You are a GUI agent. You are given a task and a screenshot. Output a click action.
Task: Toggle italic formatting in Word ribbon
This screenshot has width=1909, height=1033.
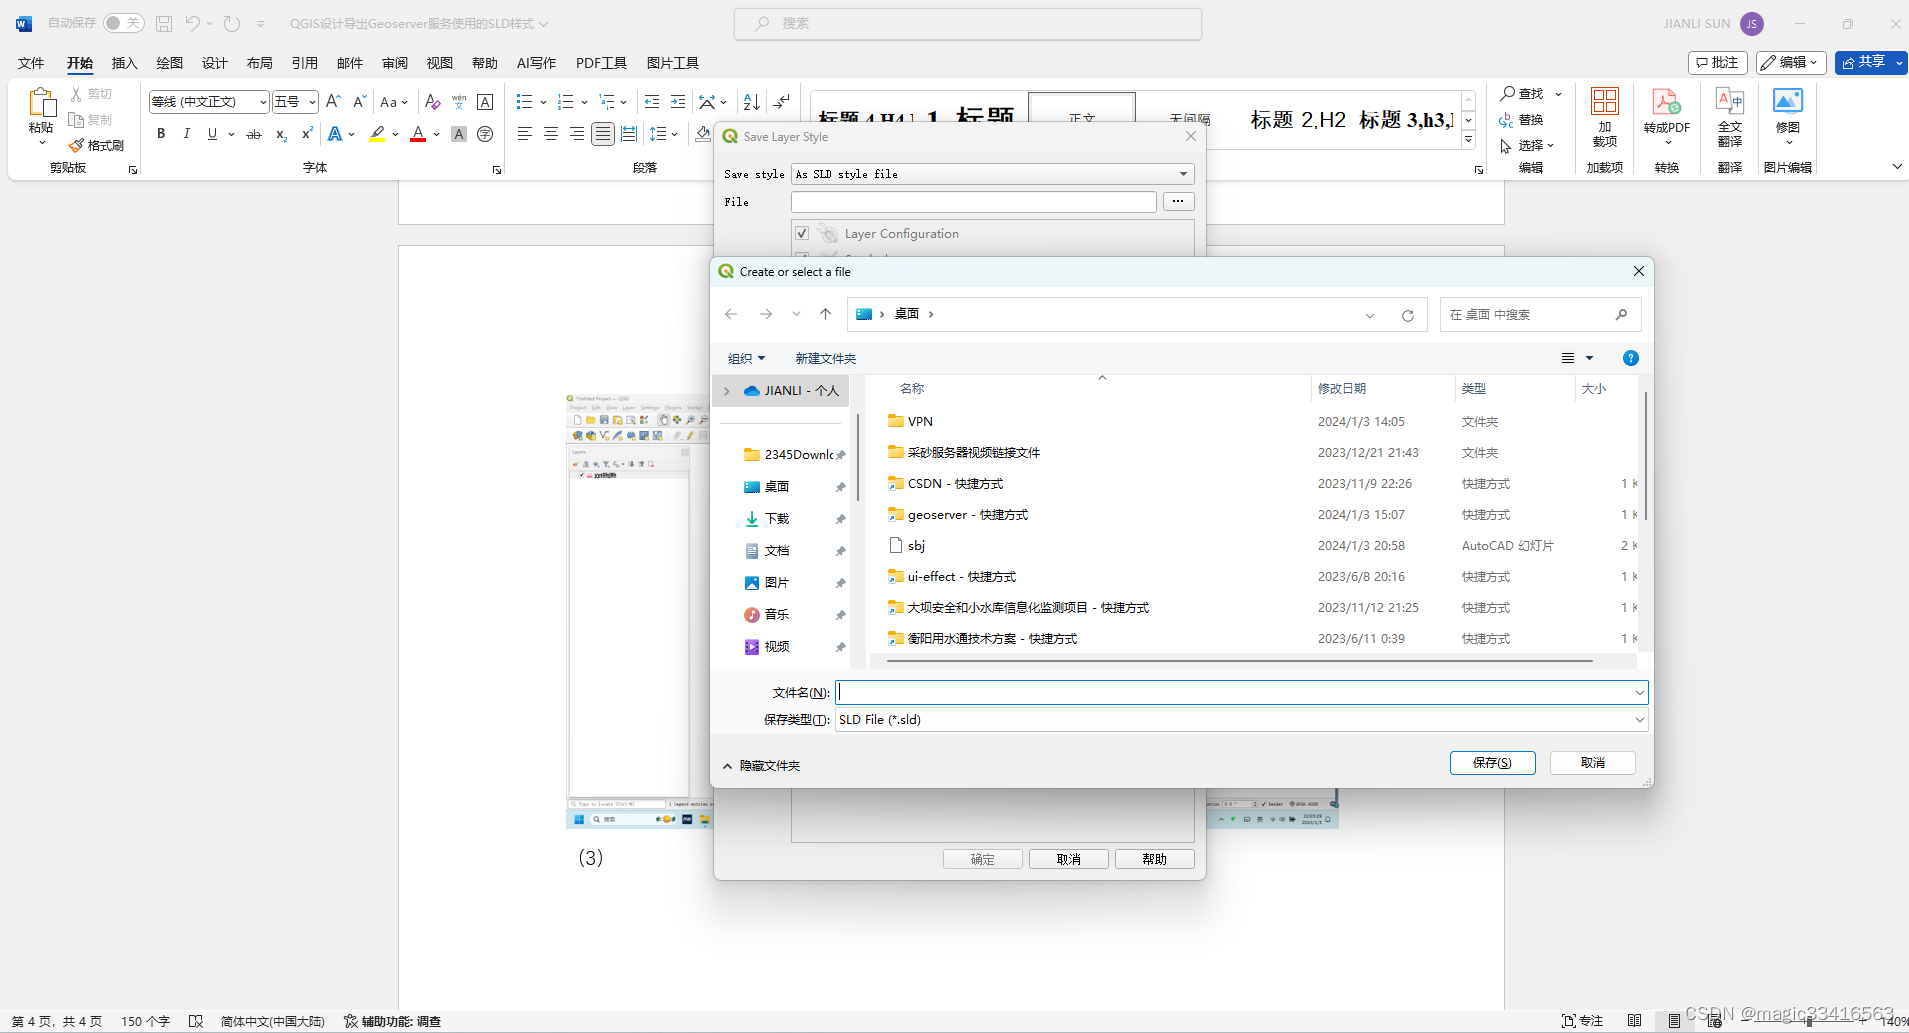click(186, 134)
